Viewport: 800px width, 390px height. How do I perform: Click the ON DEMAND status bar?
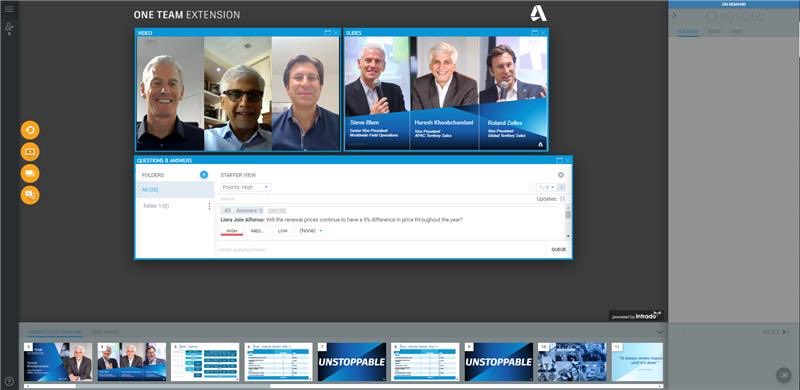734,4
